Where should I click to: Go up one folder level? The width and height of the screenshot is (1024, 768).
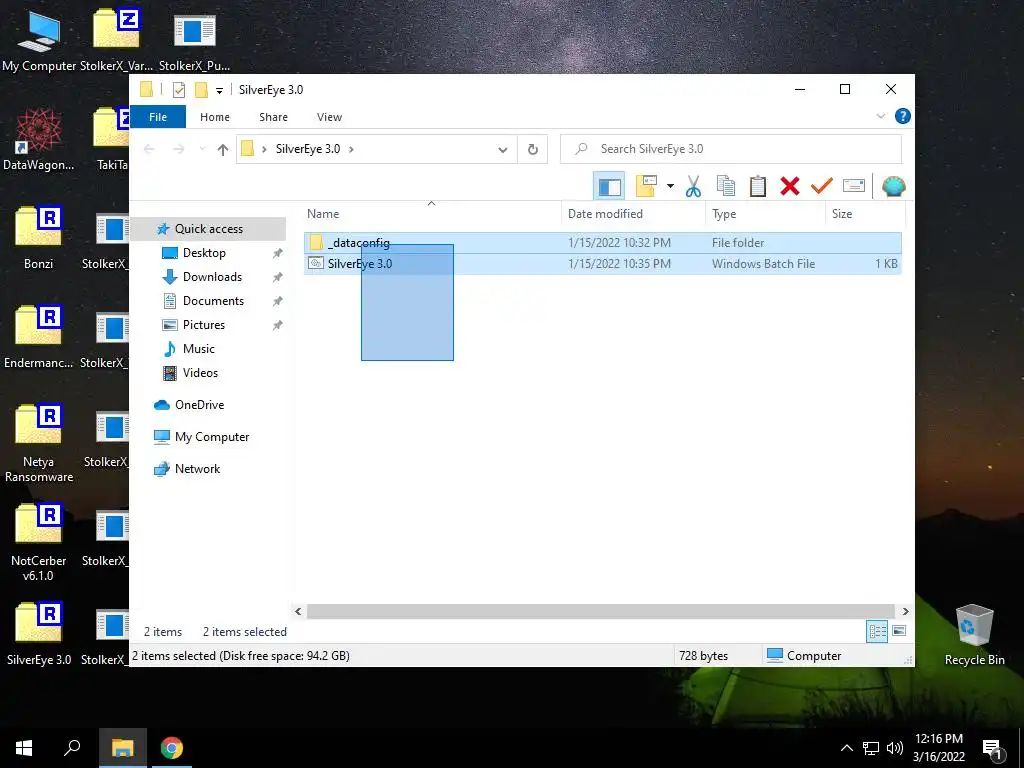pos(223,150)
